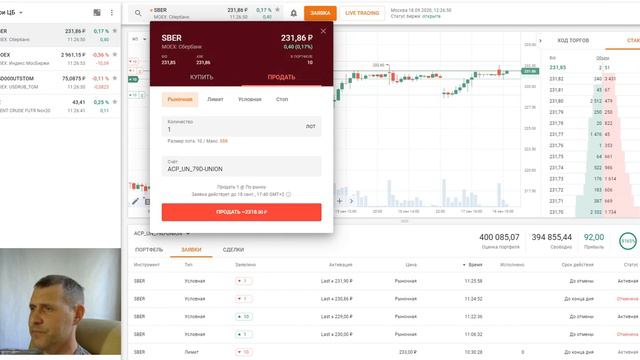Switch to Продать tab in dialog
Screen dimensions: 640x360
click(x=281, y=77)
